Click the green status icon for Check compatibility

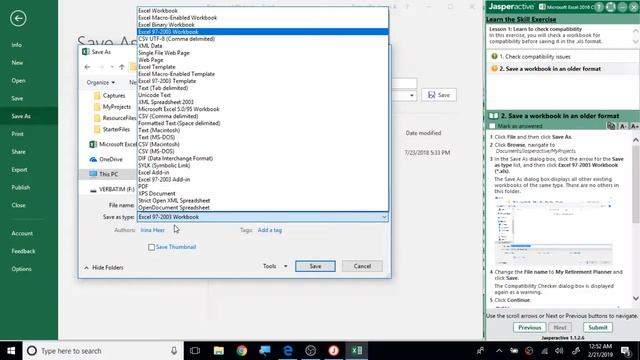click(494, 56)
